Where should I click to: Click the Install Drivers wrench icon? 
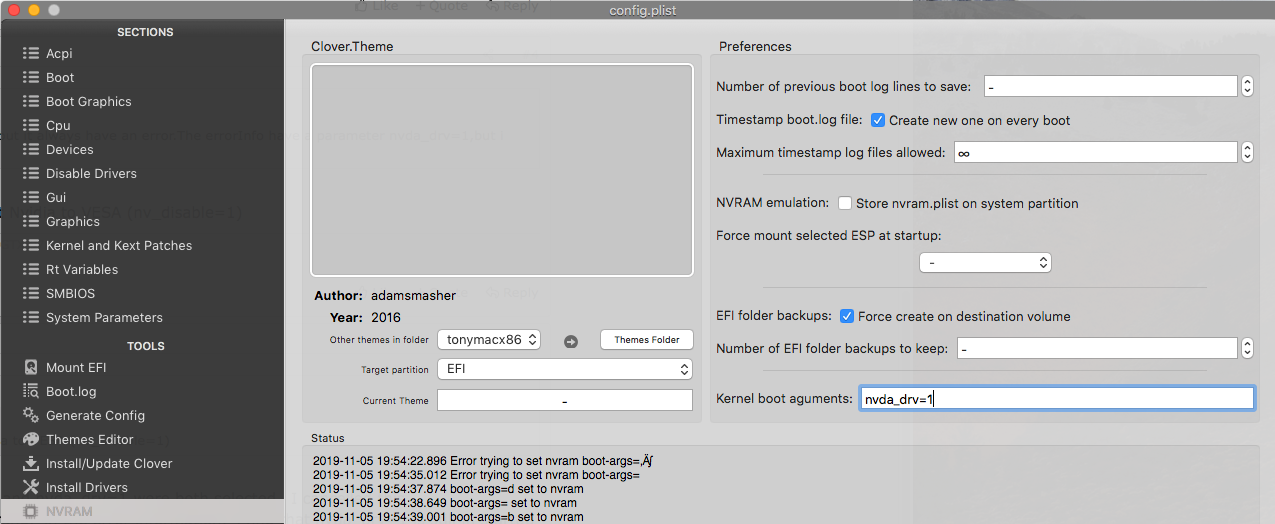(30, 487)
